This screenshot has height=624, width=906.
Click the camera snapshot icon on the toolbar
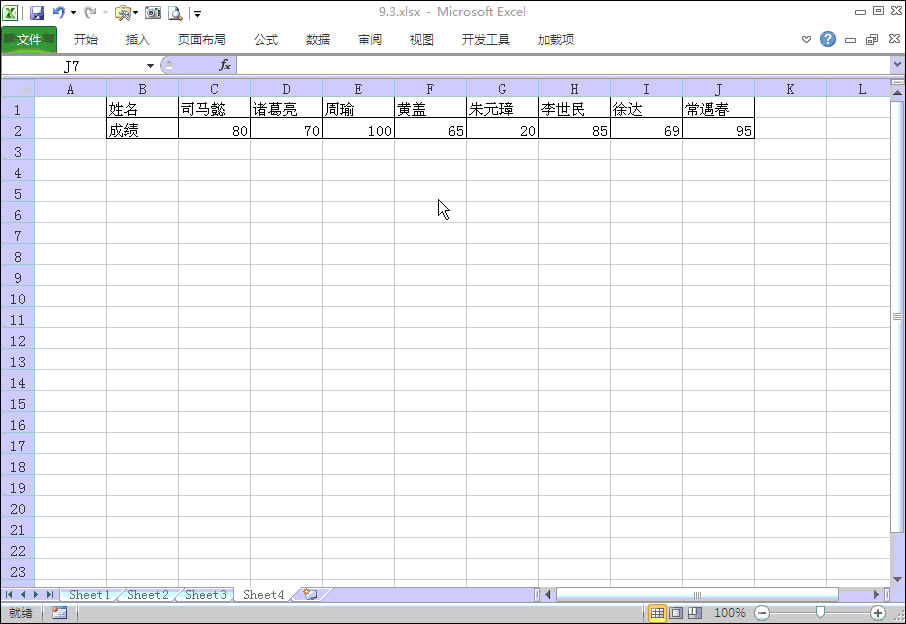[155, 12]
